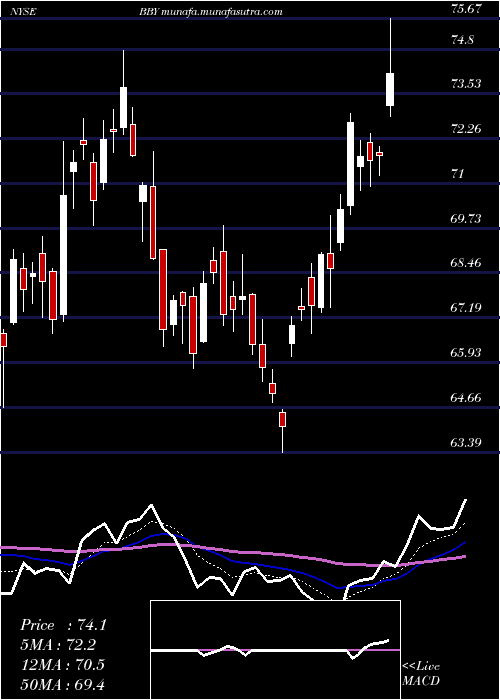Click the 63.39 price axis label
The height and width of the screenshot is (700, 500).
467,442
